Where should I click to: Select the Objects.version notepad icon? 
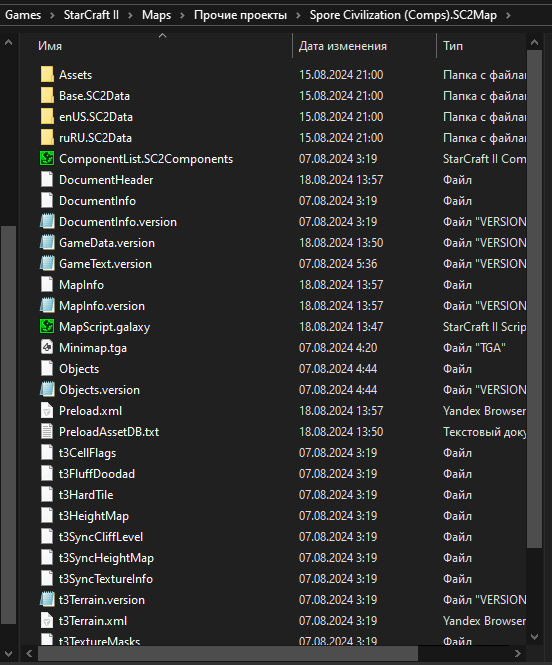point(47,390)
